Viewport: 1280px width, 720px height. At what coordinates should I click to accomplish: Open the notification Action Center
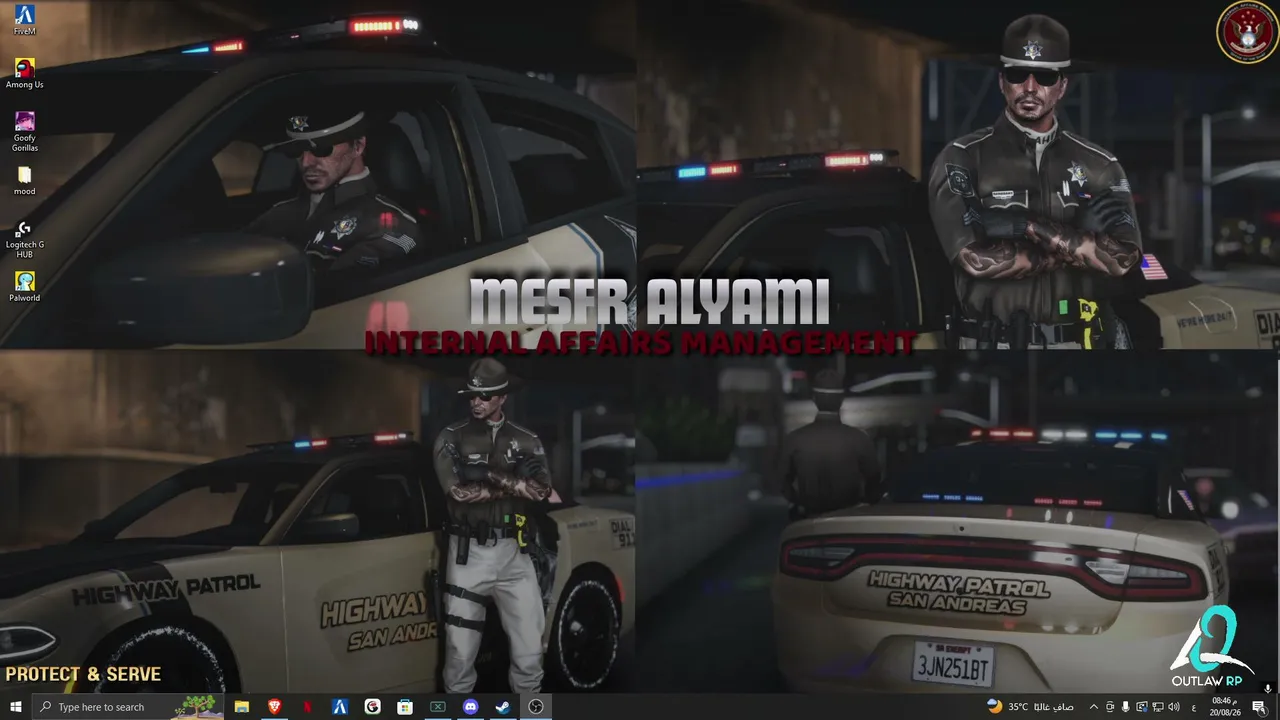tap(1259, 707)
